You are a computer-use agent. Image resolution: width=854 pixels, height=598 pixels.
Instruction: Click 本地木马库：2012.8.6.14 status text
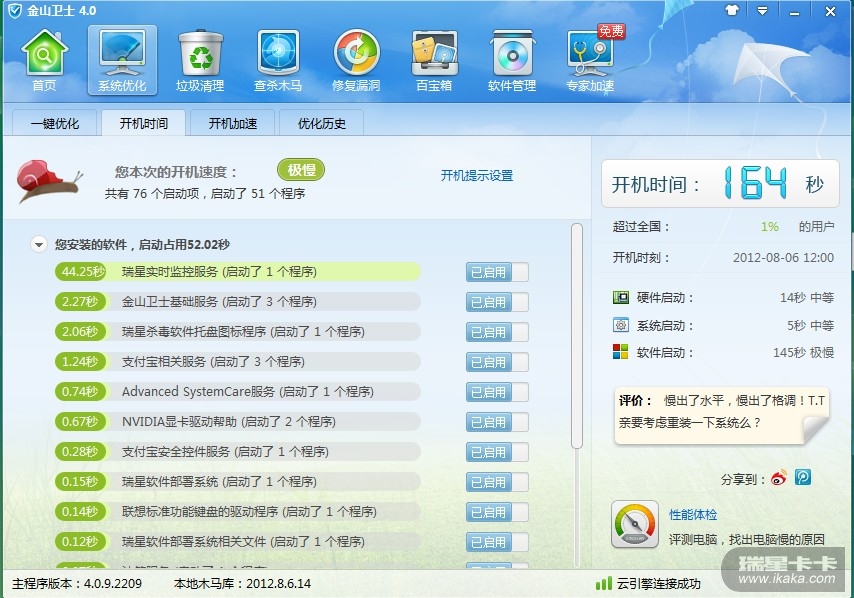pyautogui.click(x=242, y=584)
